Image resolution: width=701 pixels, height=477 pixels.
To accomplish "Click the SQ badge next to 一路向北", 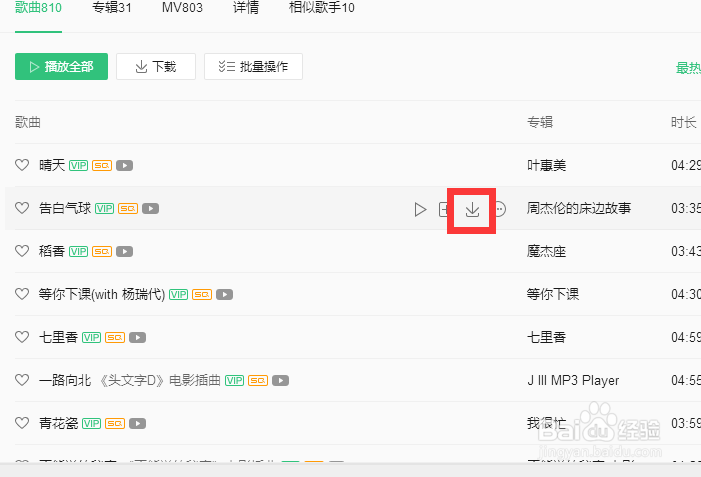I will pyautogui.click(x=258, y=380).
